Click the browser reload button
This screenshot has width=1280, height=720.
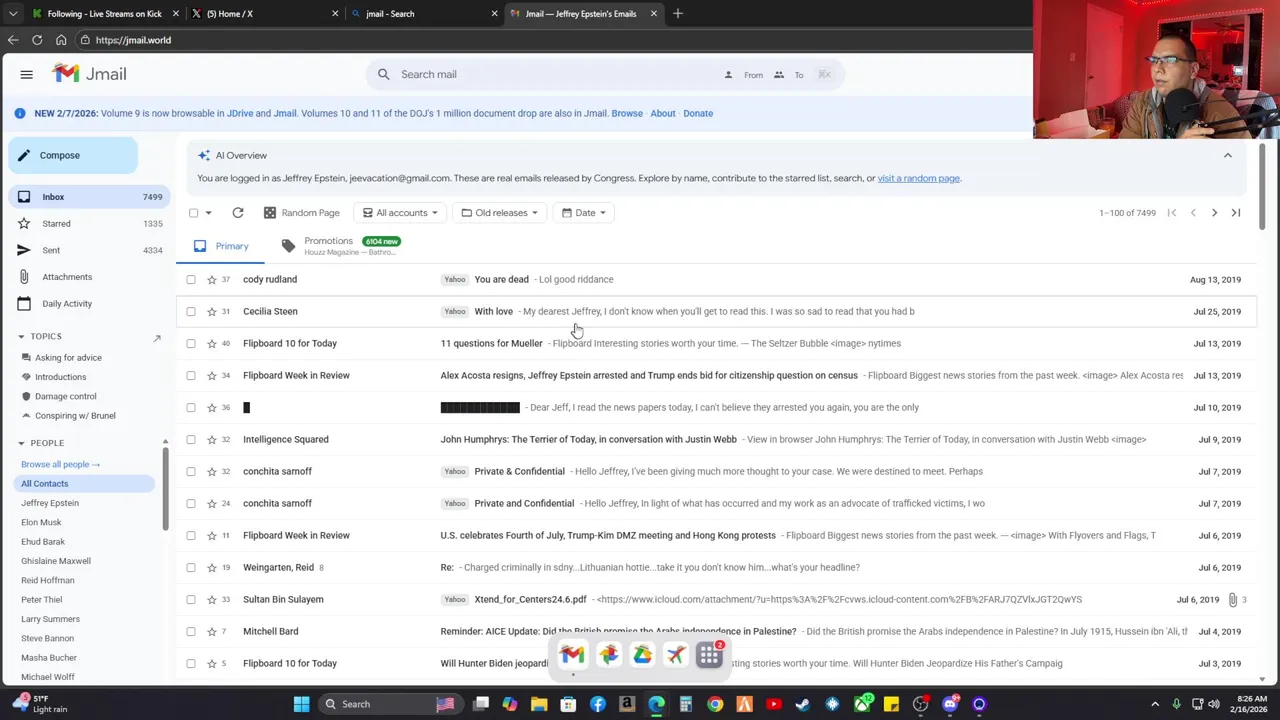coord(37,40)
